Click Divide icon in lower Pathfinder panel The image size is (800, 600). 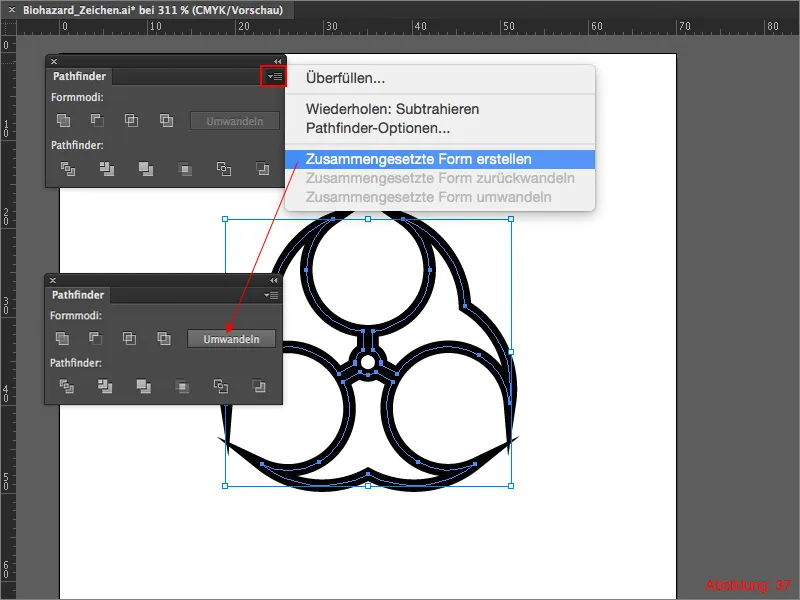point(66,386)
